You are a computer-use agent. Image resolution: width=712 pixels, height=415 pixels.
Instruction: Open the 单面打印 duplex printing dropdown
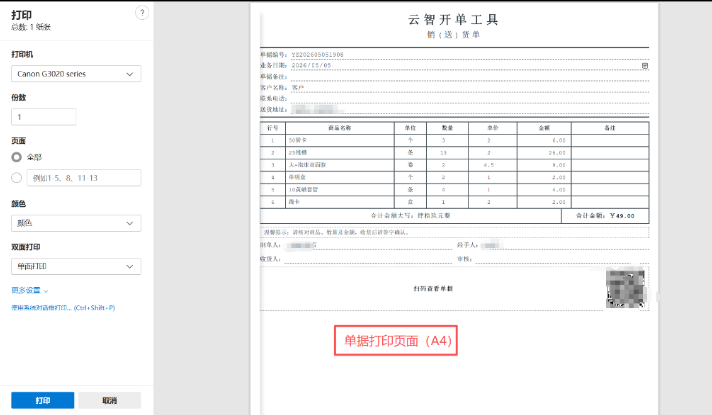click(x=76, y=267)
